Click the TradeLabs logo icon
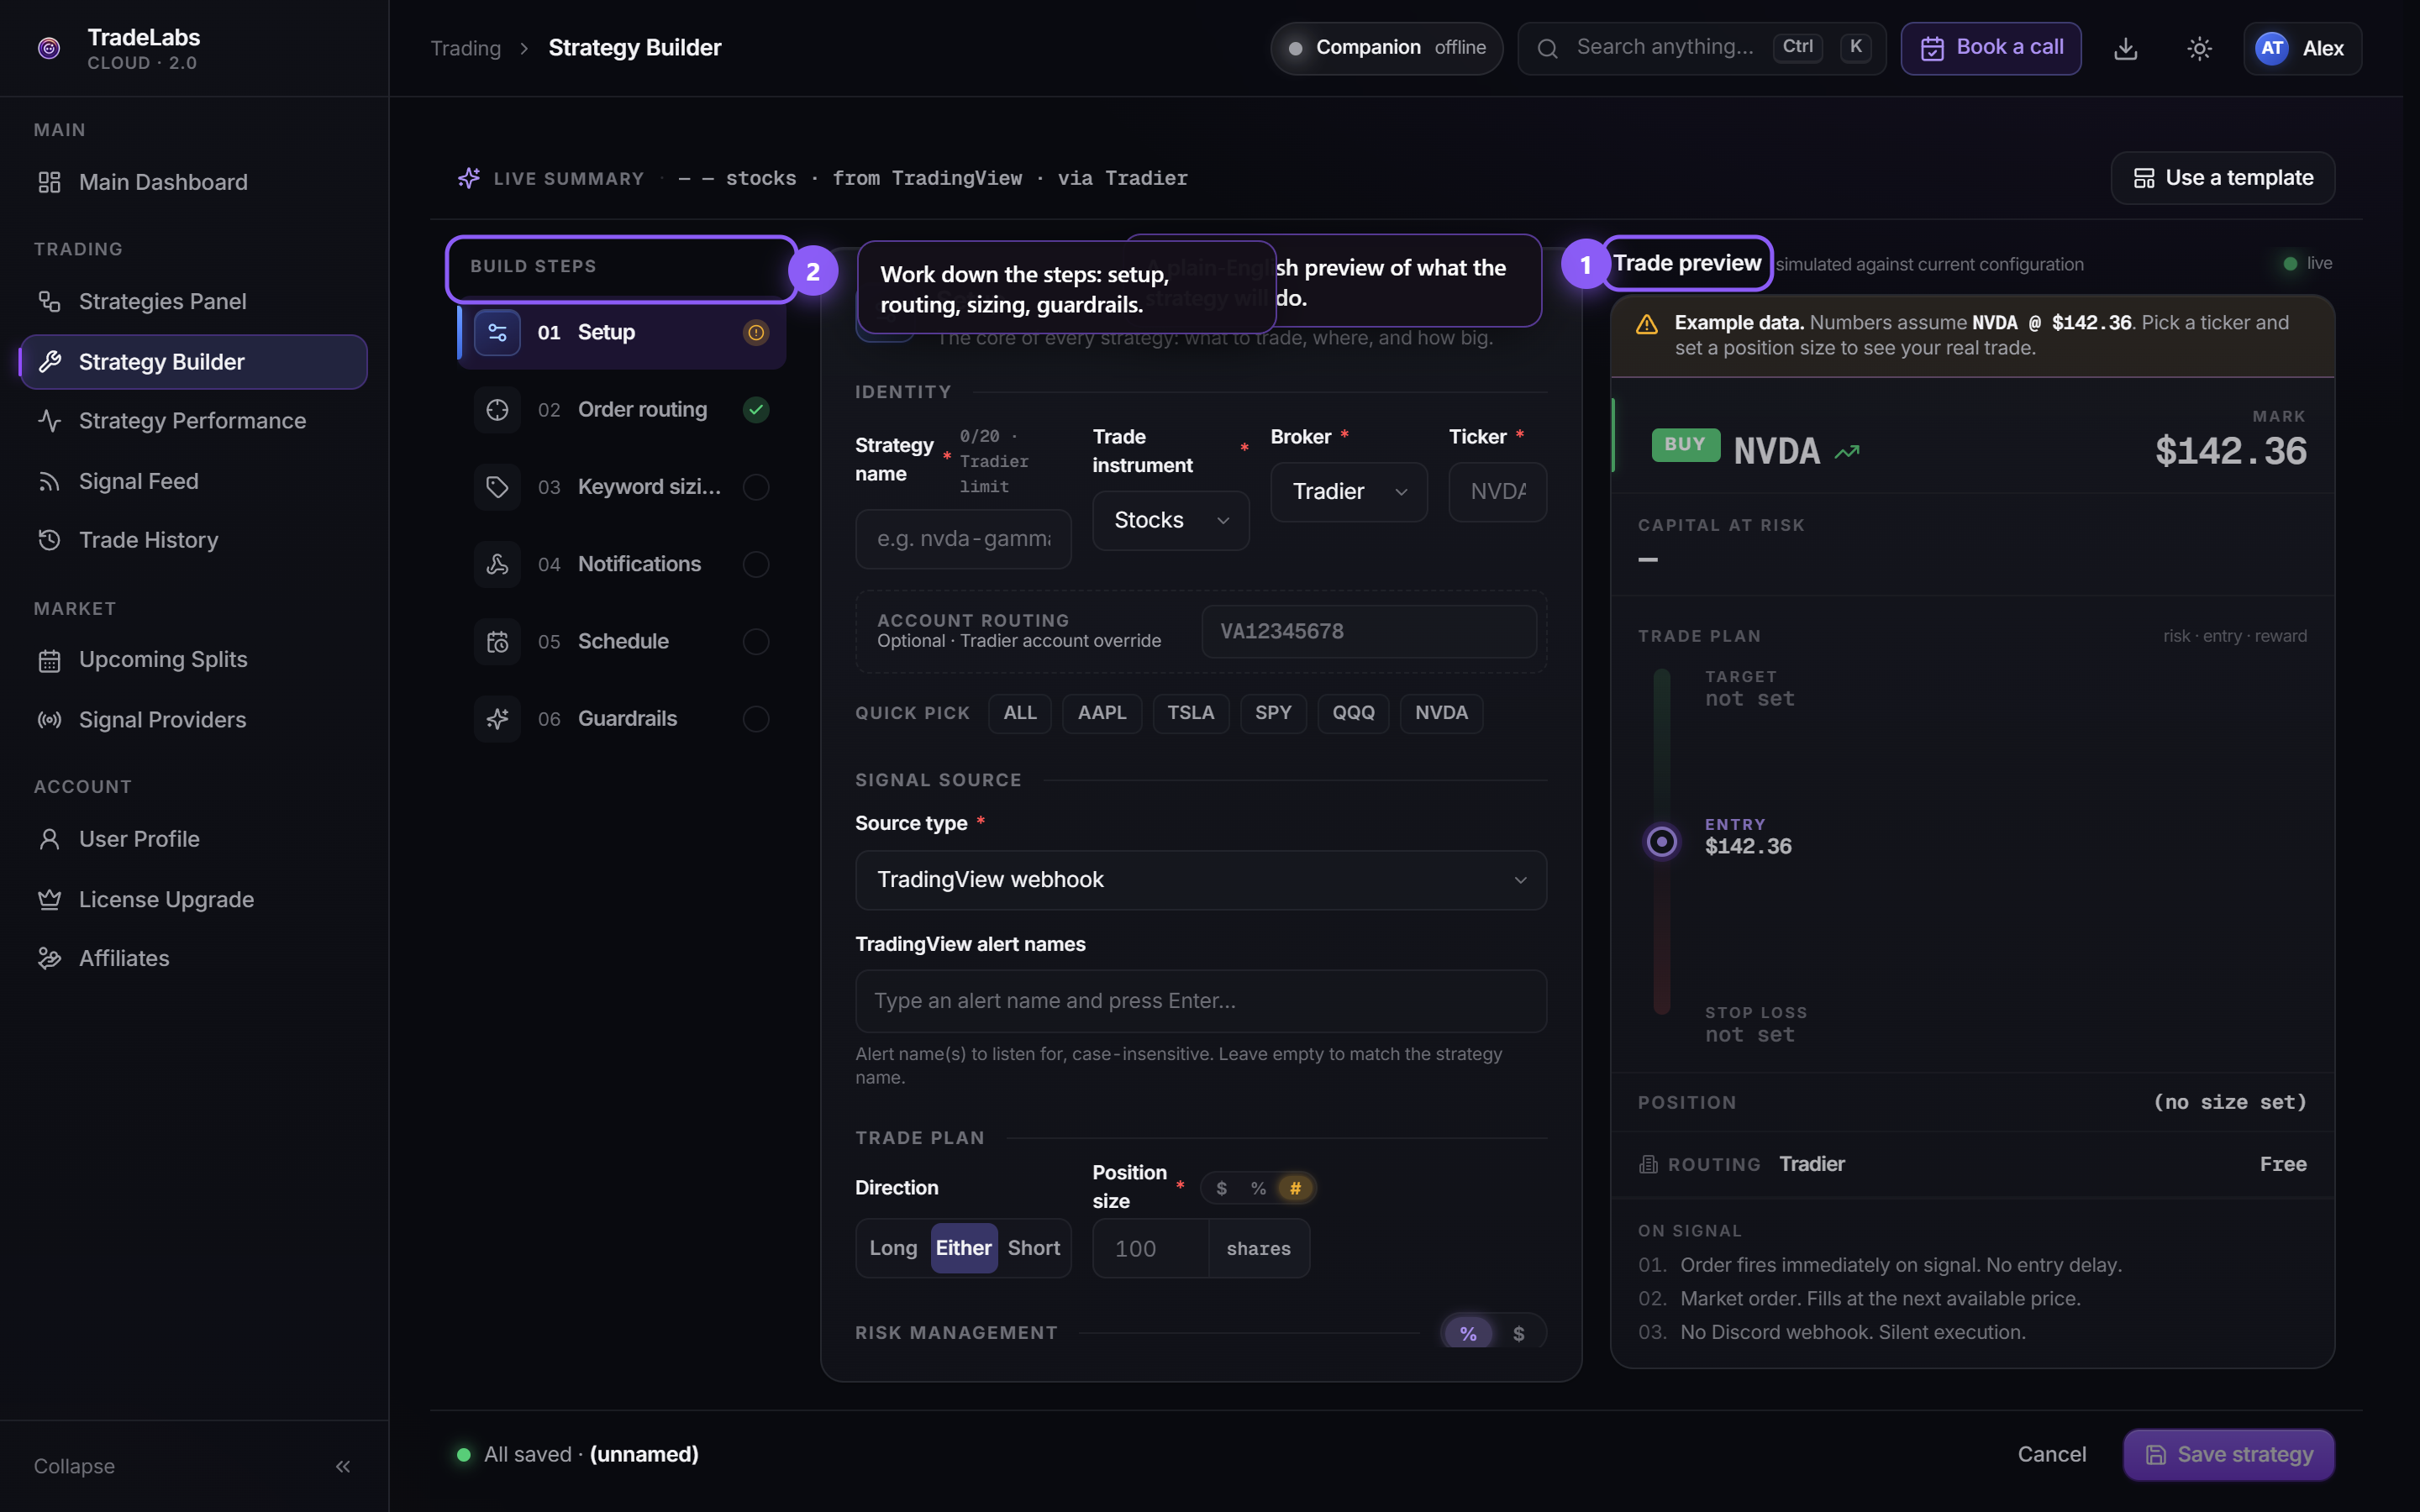Screen dimensions: 2420x1512 (49, 48)
